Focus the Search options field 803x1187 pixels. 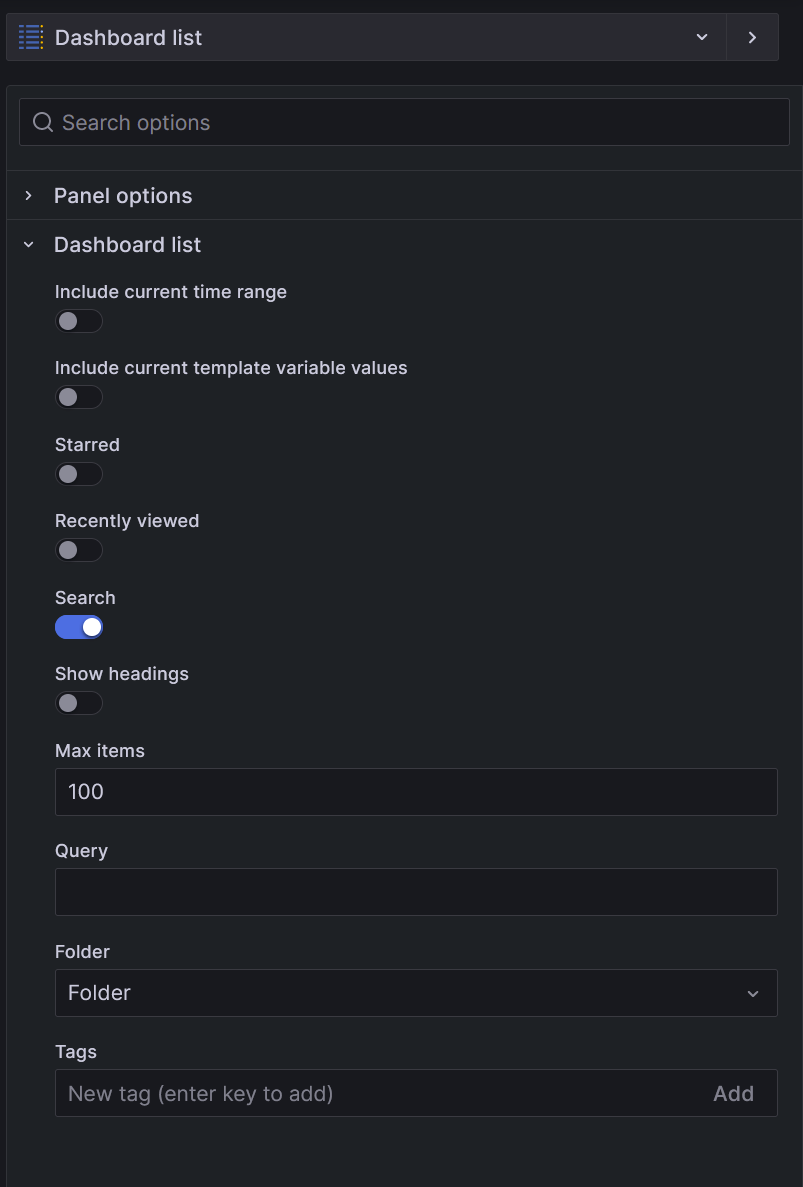coord(420,123)
